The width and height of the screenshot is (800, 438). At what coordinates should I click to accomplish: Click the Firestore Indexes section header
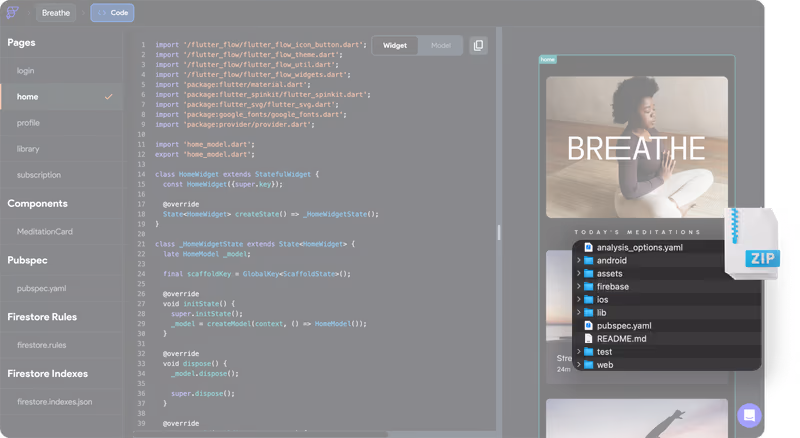[x=47, y=373]
